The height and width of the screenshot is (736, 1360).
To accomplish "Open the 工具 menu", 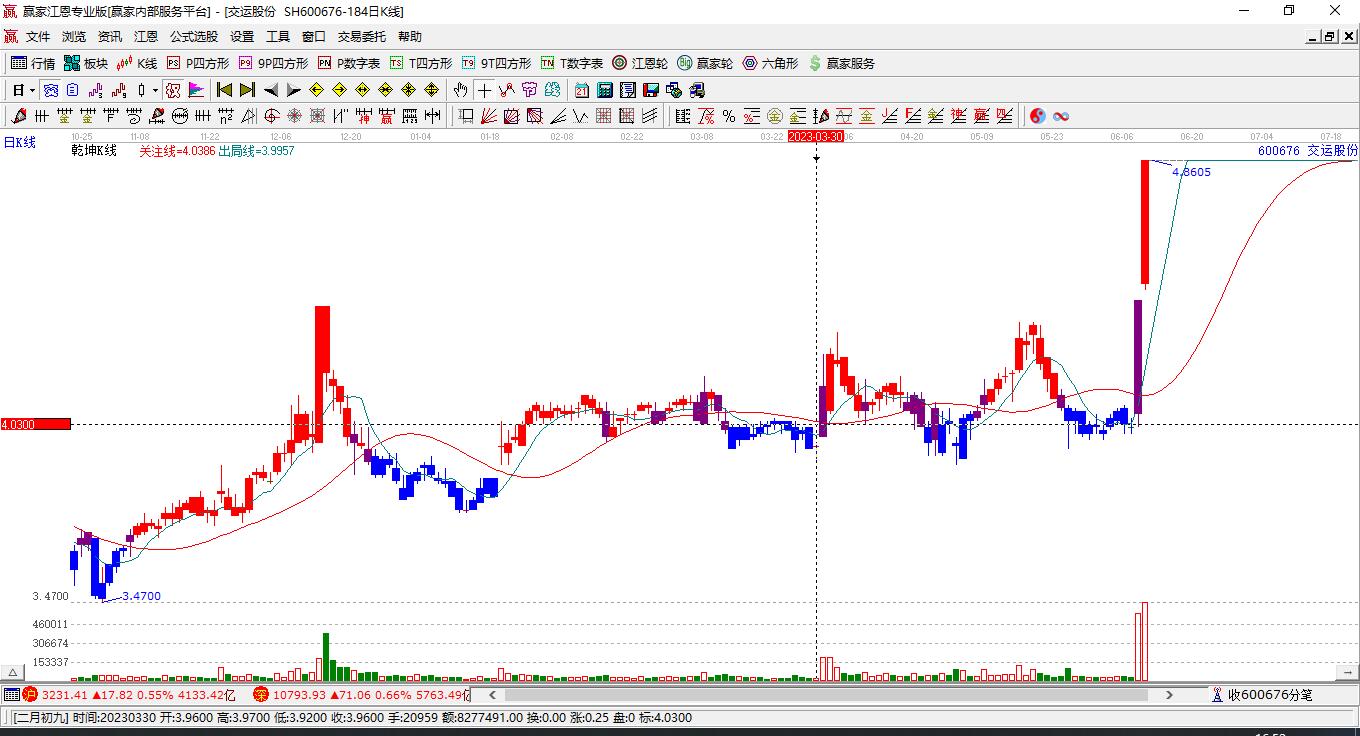I will click(278, 36).
